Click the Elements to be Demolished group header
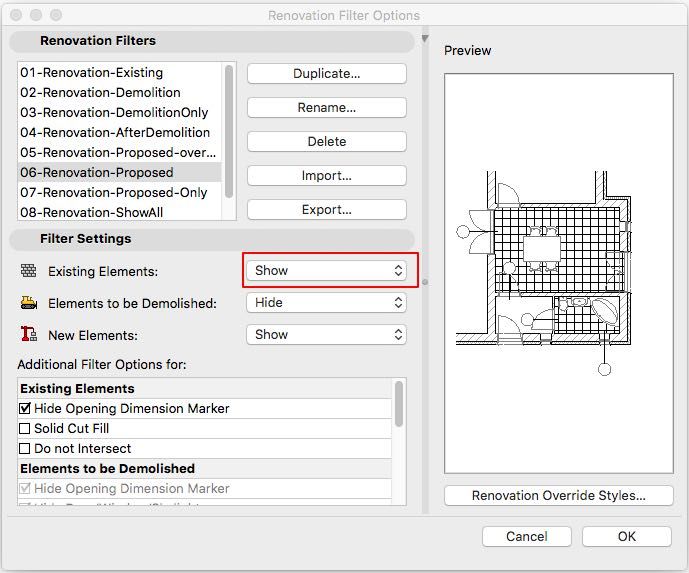Screen dimensions: 689x573 click(x=204, y=468)
